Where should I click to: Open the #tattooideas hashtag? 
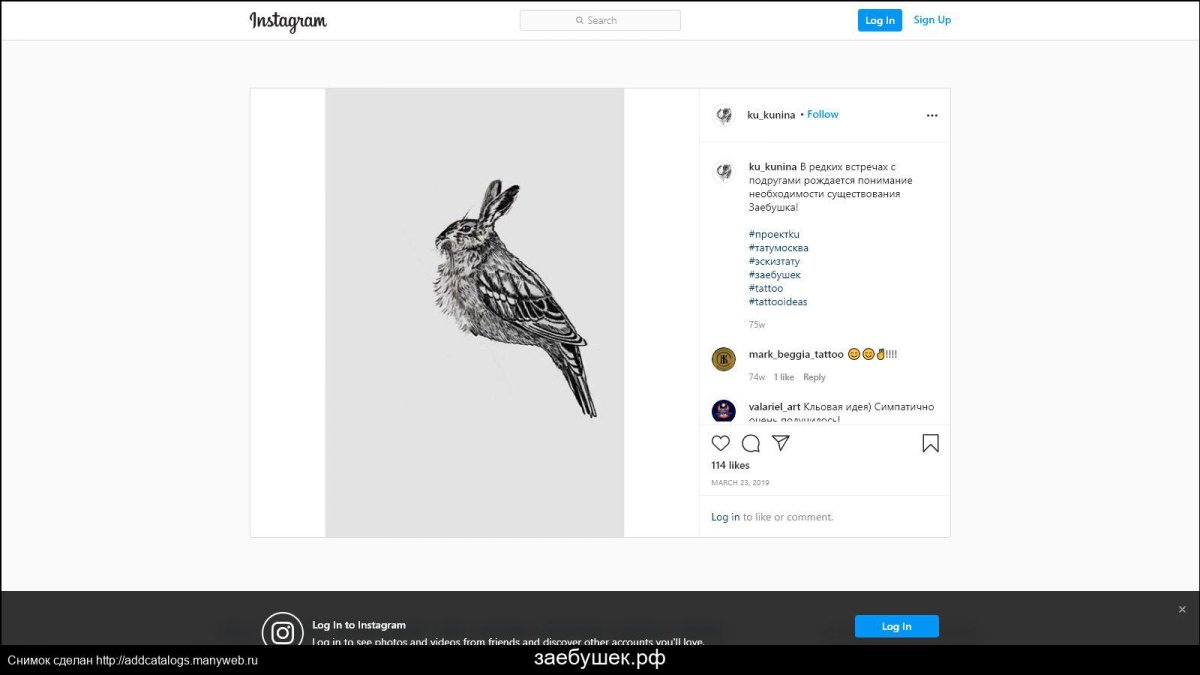pyautogui.click(x=777, y=302)
